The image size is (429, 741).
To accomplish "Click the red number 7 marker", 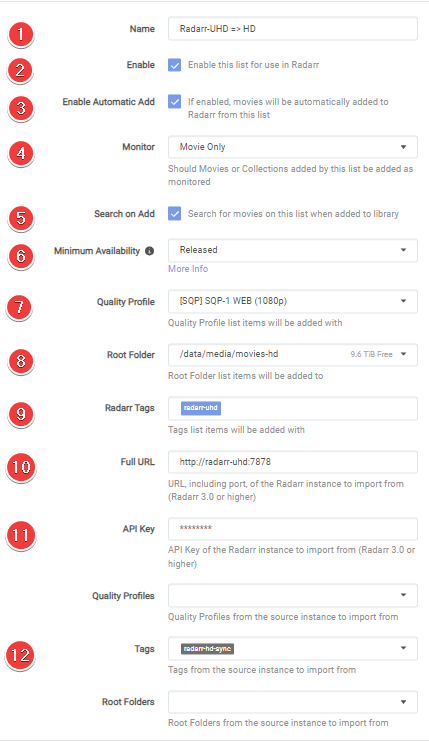I will (19, 307).
